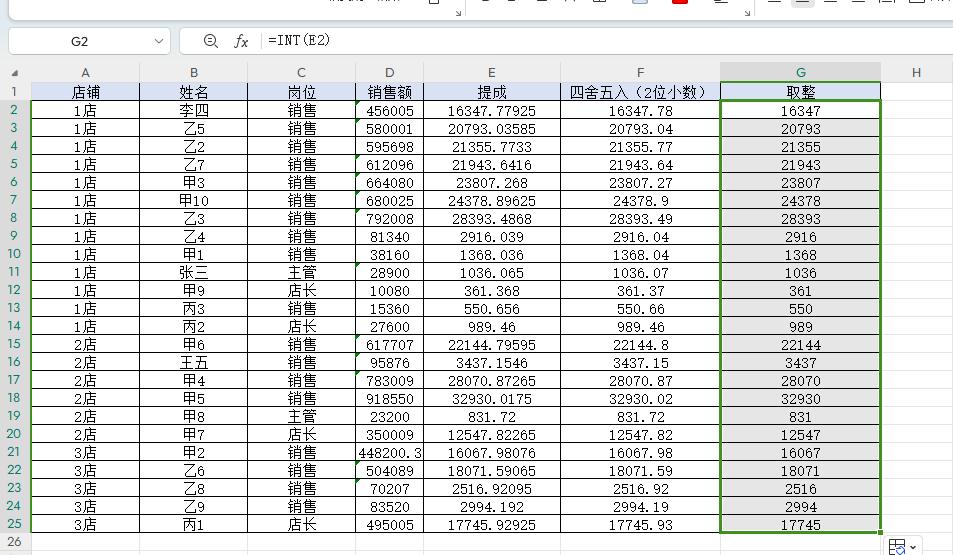Click rounded value 28393.49
Image resolution: width=953 pixels, height=555 pixels.
tap(641, 219)
